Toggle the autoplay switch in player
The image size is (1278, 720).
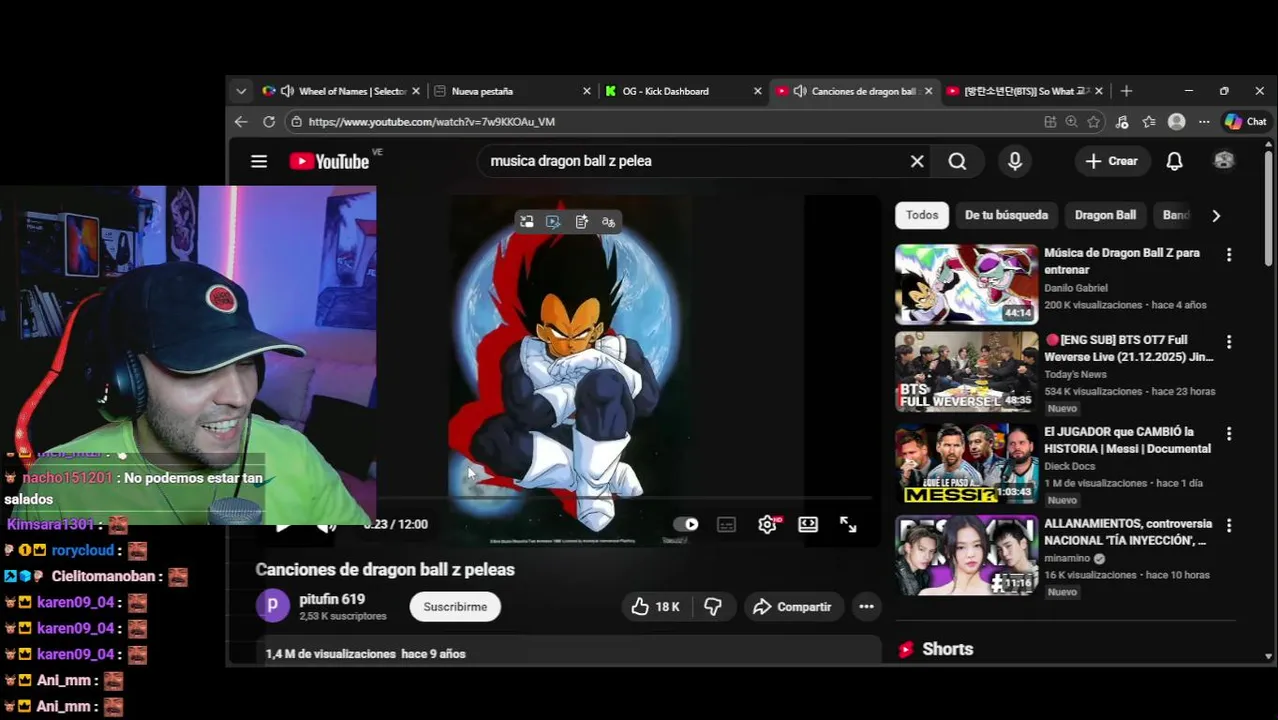[x=686, y=524]
